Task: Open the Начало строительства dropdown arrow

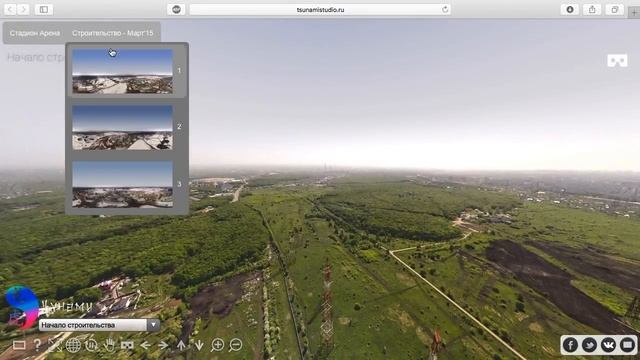Action: point(153,325)
